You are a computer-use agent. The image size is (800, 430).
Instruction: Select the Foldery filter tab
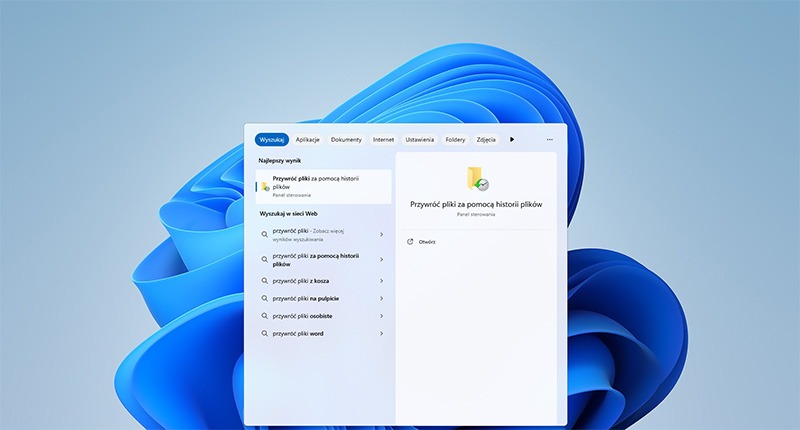point(455,139)
